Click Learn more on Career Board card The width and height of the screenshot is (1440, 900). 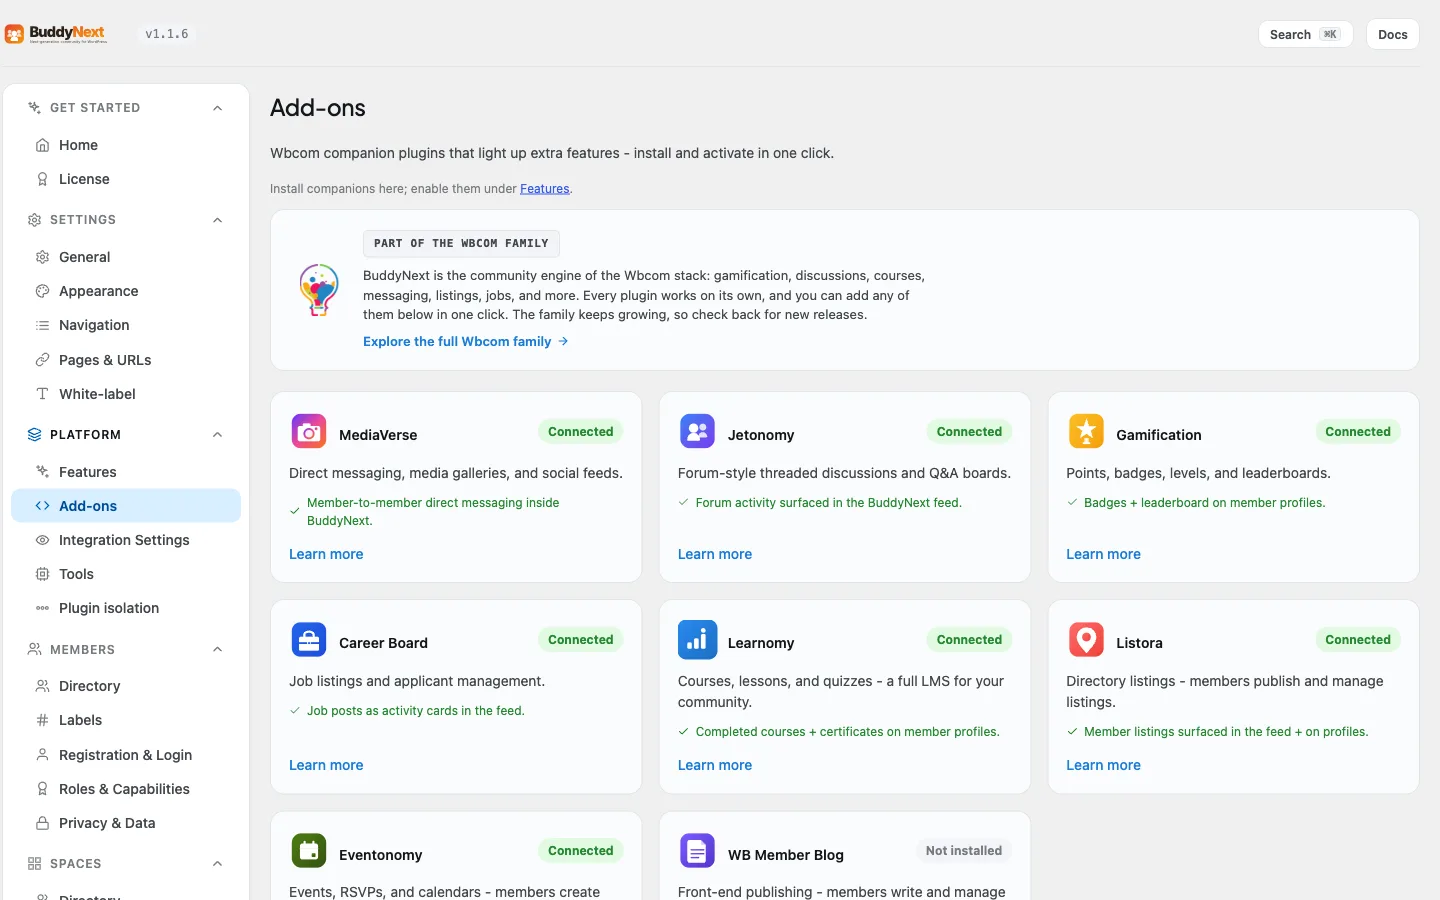326,765
